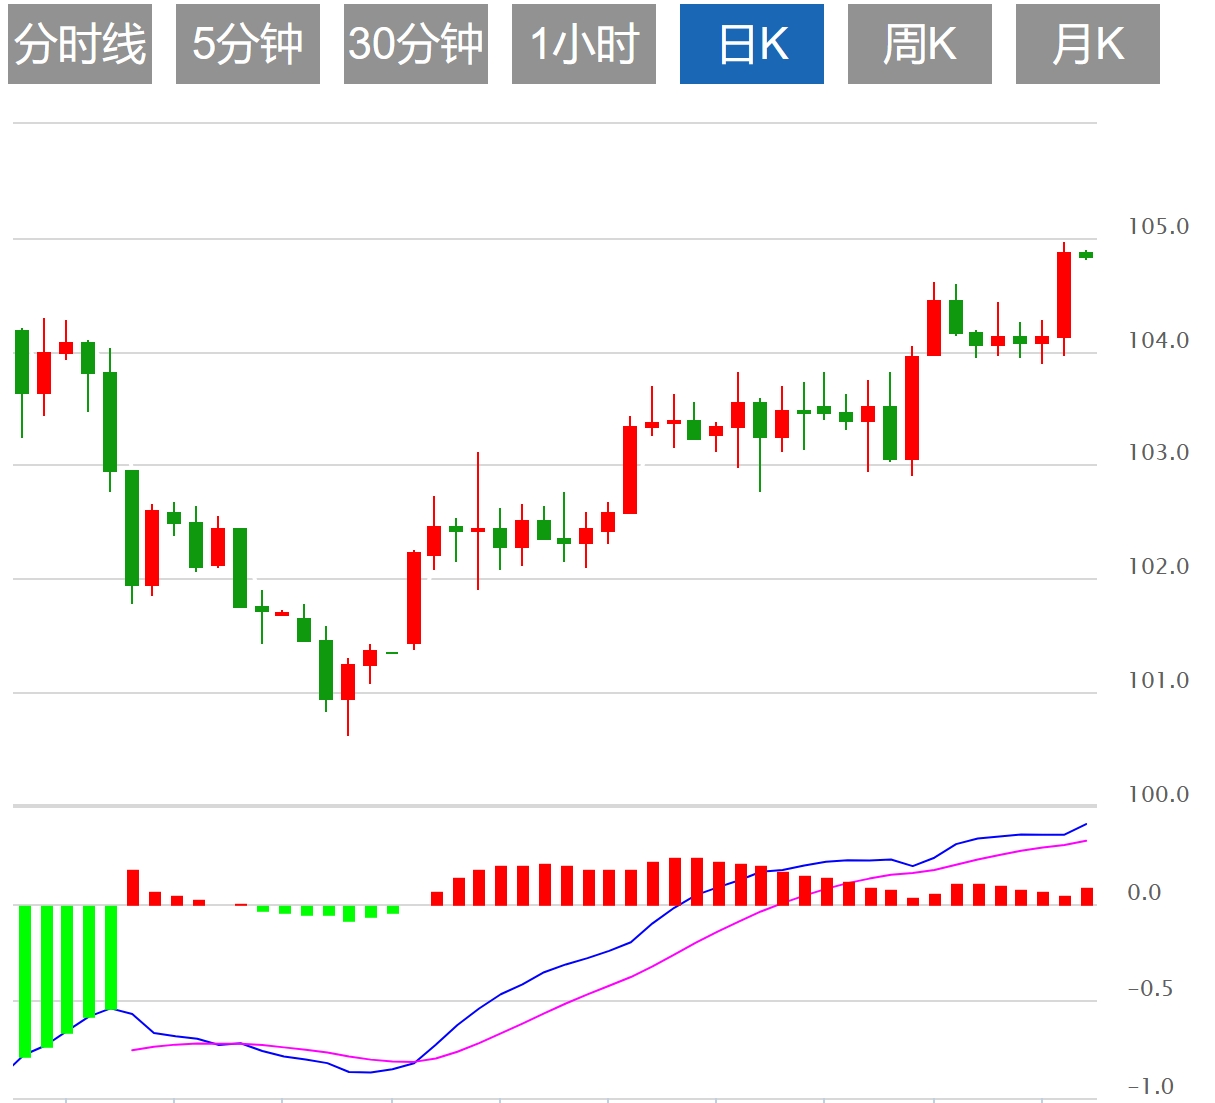Viewport: 1215px width, 1103px height.
Task: Click the -1.0 MACD axis label
Action: 1150,1087
